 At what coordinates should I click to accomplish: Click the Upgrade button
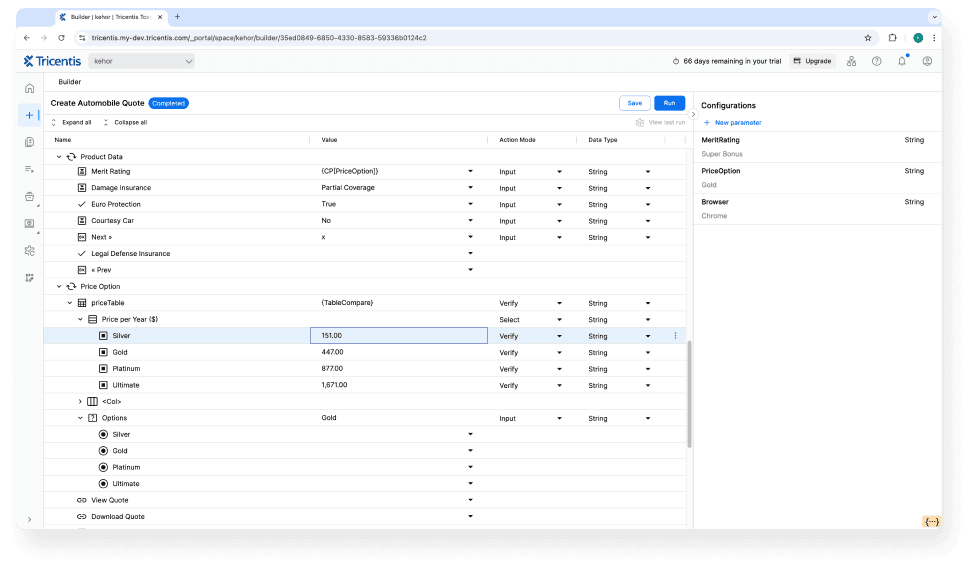pyautogui.click(x=812, y=61)
